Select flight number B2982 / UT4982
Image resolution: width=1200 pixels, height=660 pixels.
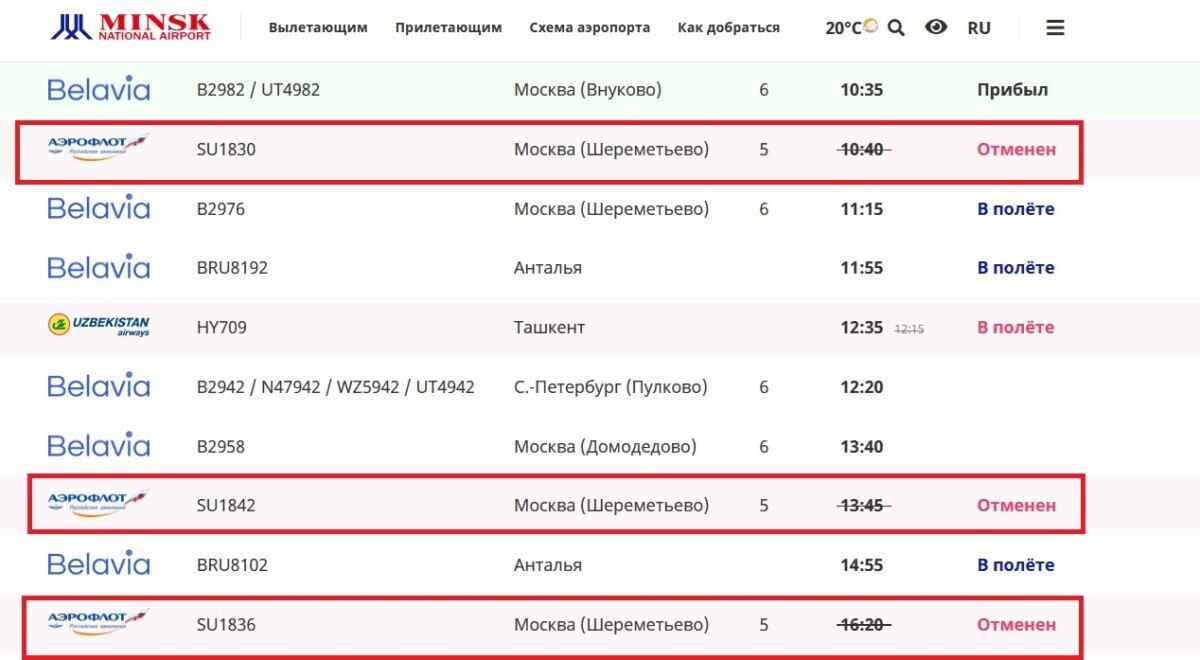click(258, 90)
